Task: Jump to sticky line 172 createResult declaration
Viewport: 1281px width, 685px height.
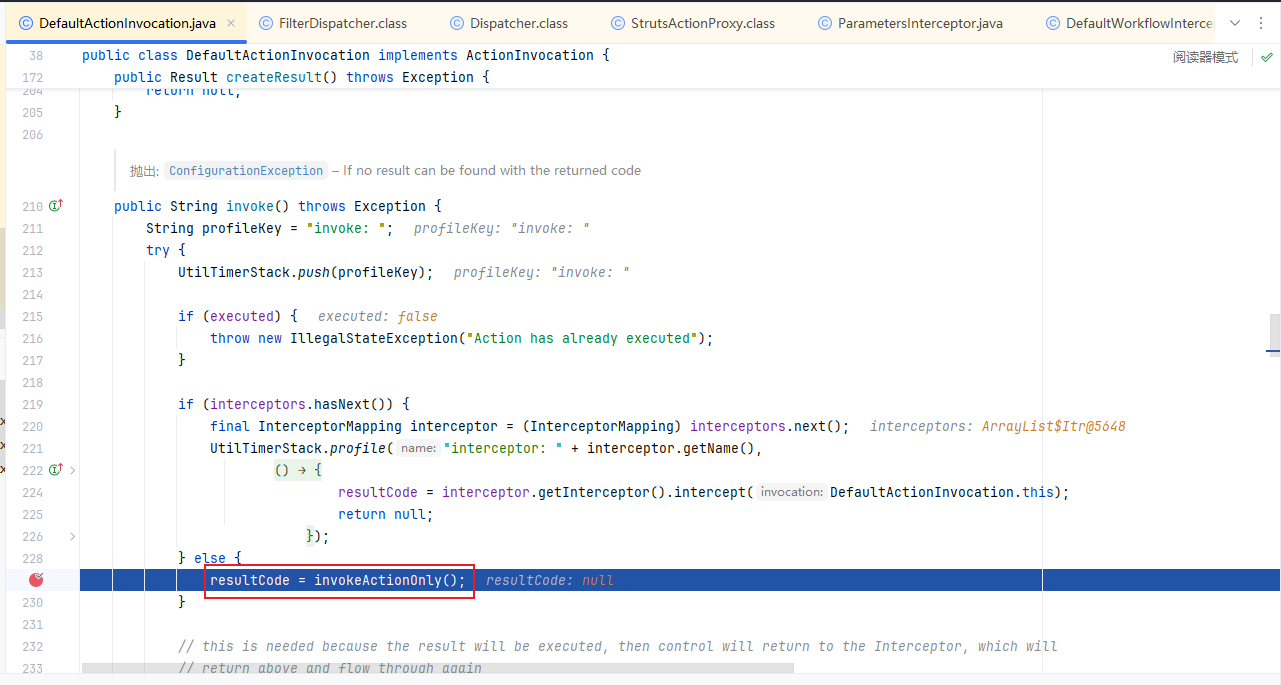Action: (301, 77)
